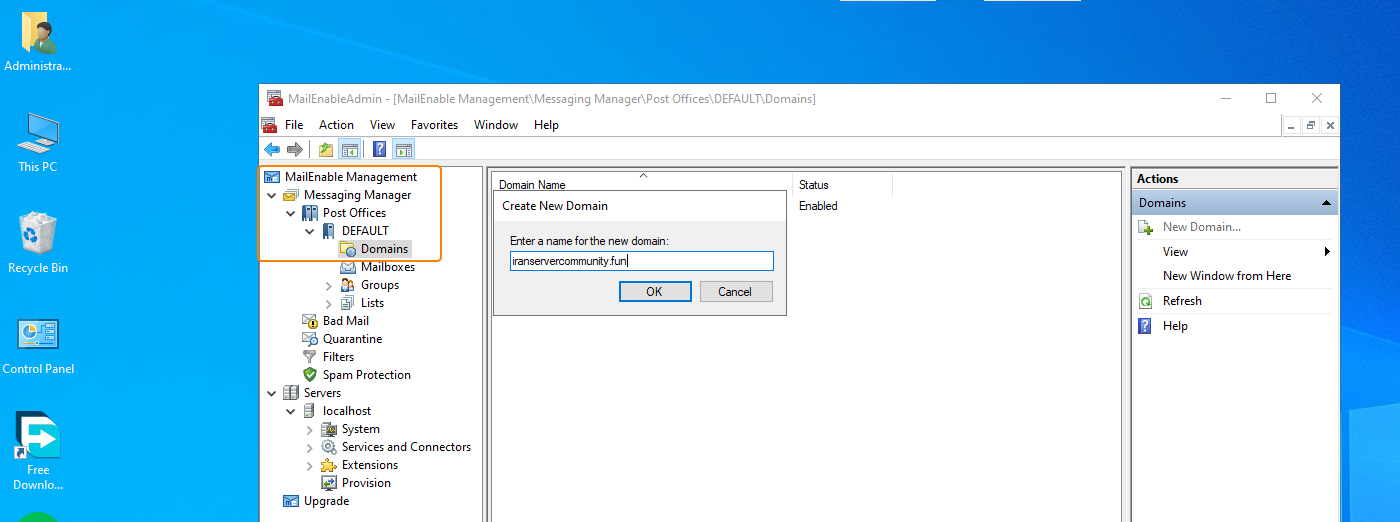
Task: Toggle the Show/Hide Console Tree toolbar icon
Action: 350,150
